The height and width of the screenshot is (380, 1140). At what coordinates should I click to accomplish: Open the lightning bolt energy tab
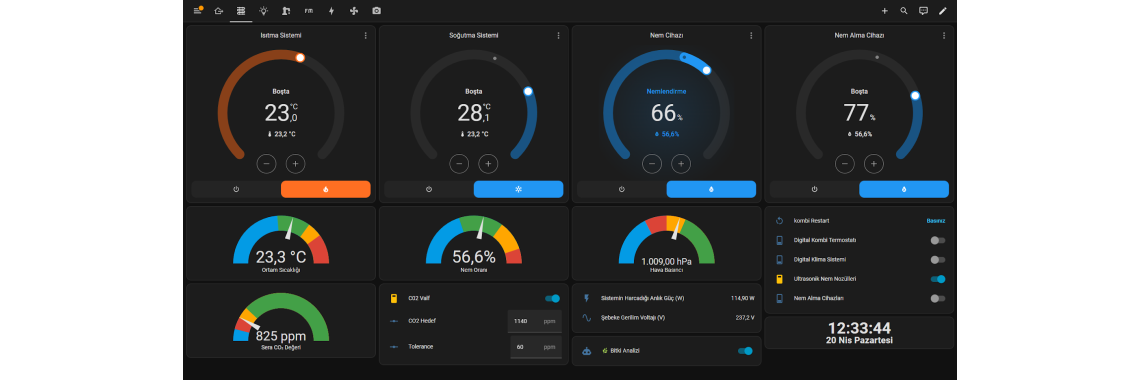point(332,11)
